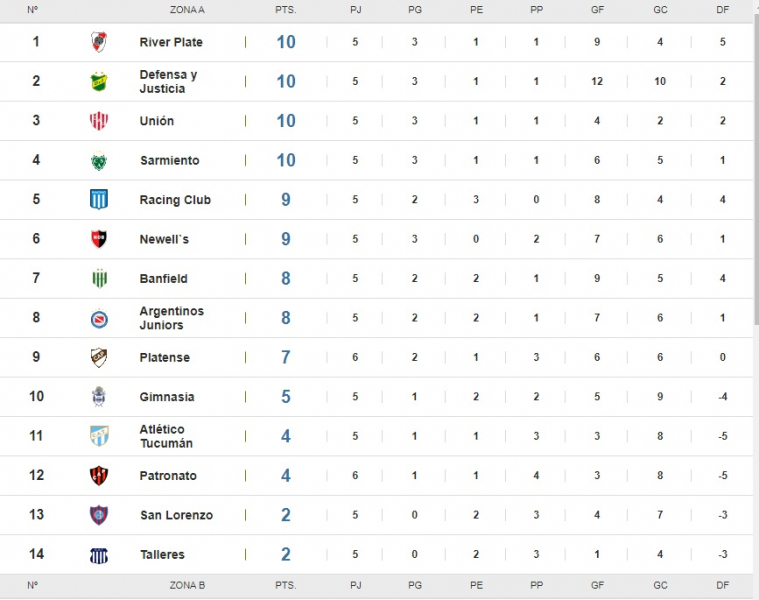
Task: Click the ZONA B header label
Action: (187, 585)
